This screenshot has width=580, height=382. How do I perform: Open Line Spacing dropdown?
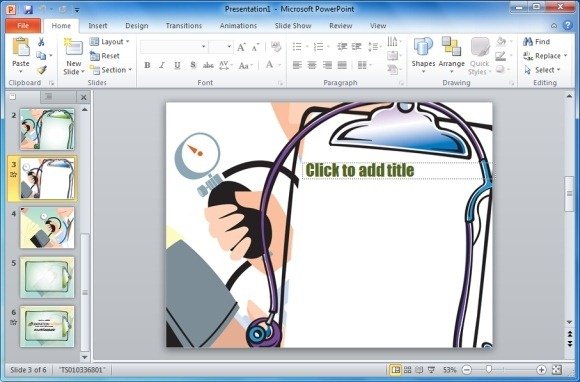point(374,47)
